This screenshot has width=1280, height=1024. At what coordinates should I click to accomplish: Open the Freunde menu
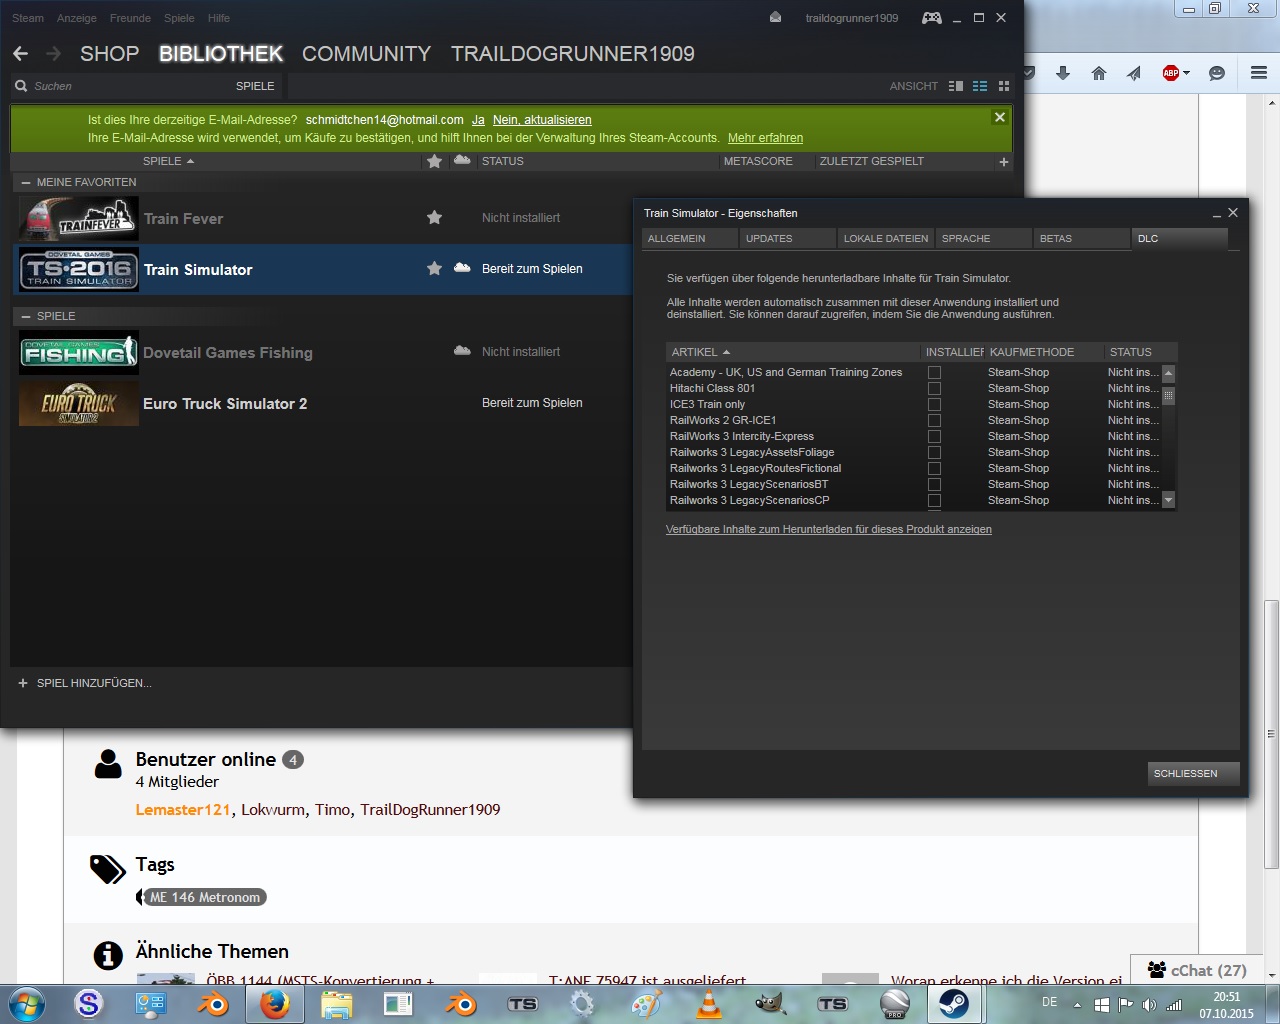pyautogui.click(x=130, y=18)
